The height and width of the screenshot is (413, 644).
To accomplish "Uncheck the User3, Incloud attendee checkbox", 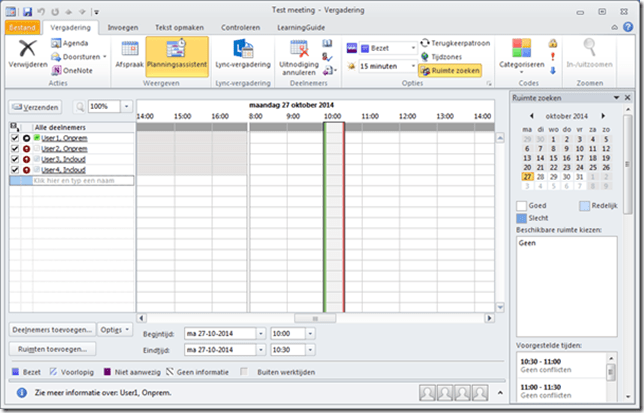I will pyautogui.click(x=14, y=159).
